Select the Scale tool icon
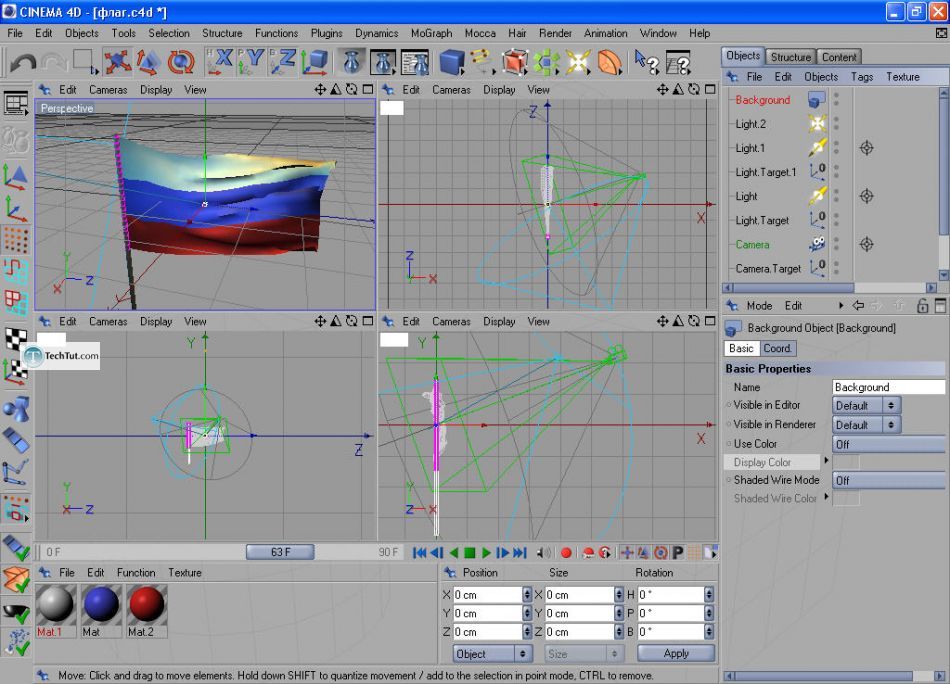The width and height of the screenshot is (950, 684). pos(148,62)
